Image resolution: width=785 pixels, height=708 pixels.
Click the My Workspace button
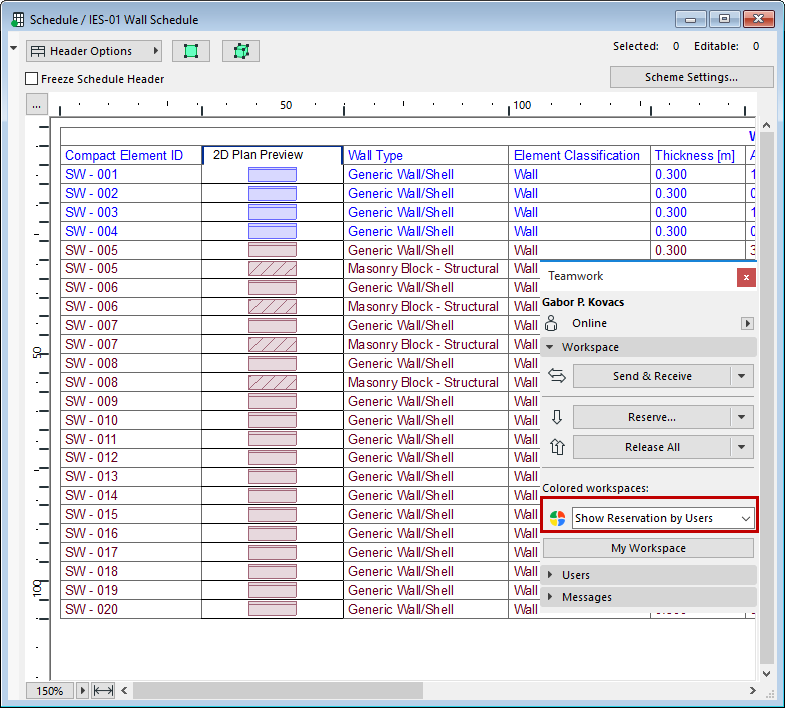648,548
